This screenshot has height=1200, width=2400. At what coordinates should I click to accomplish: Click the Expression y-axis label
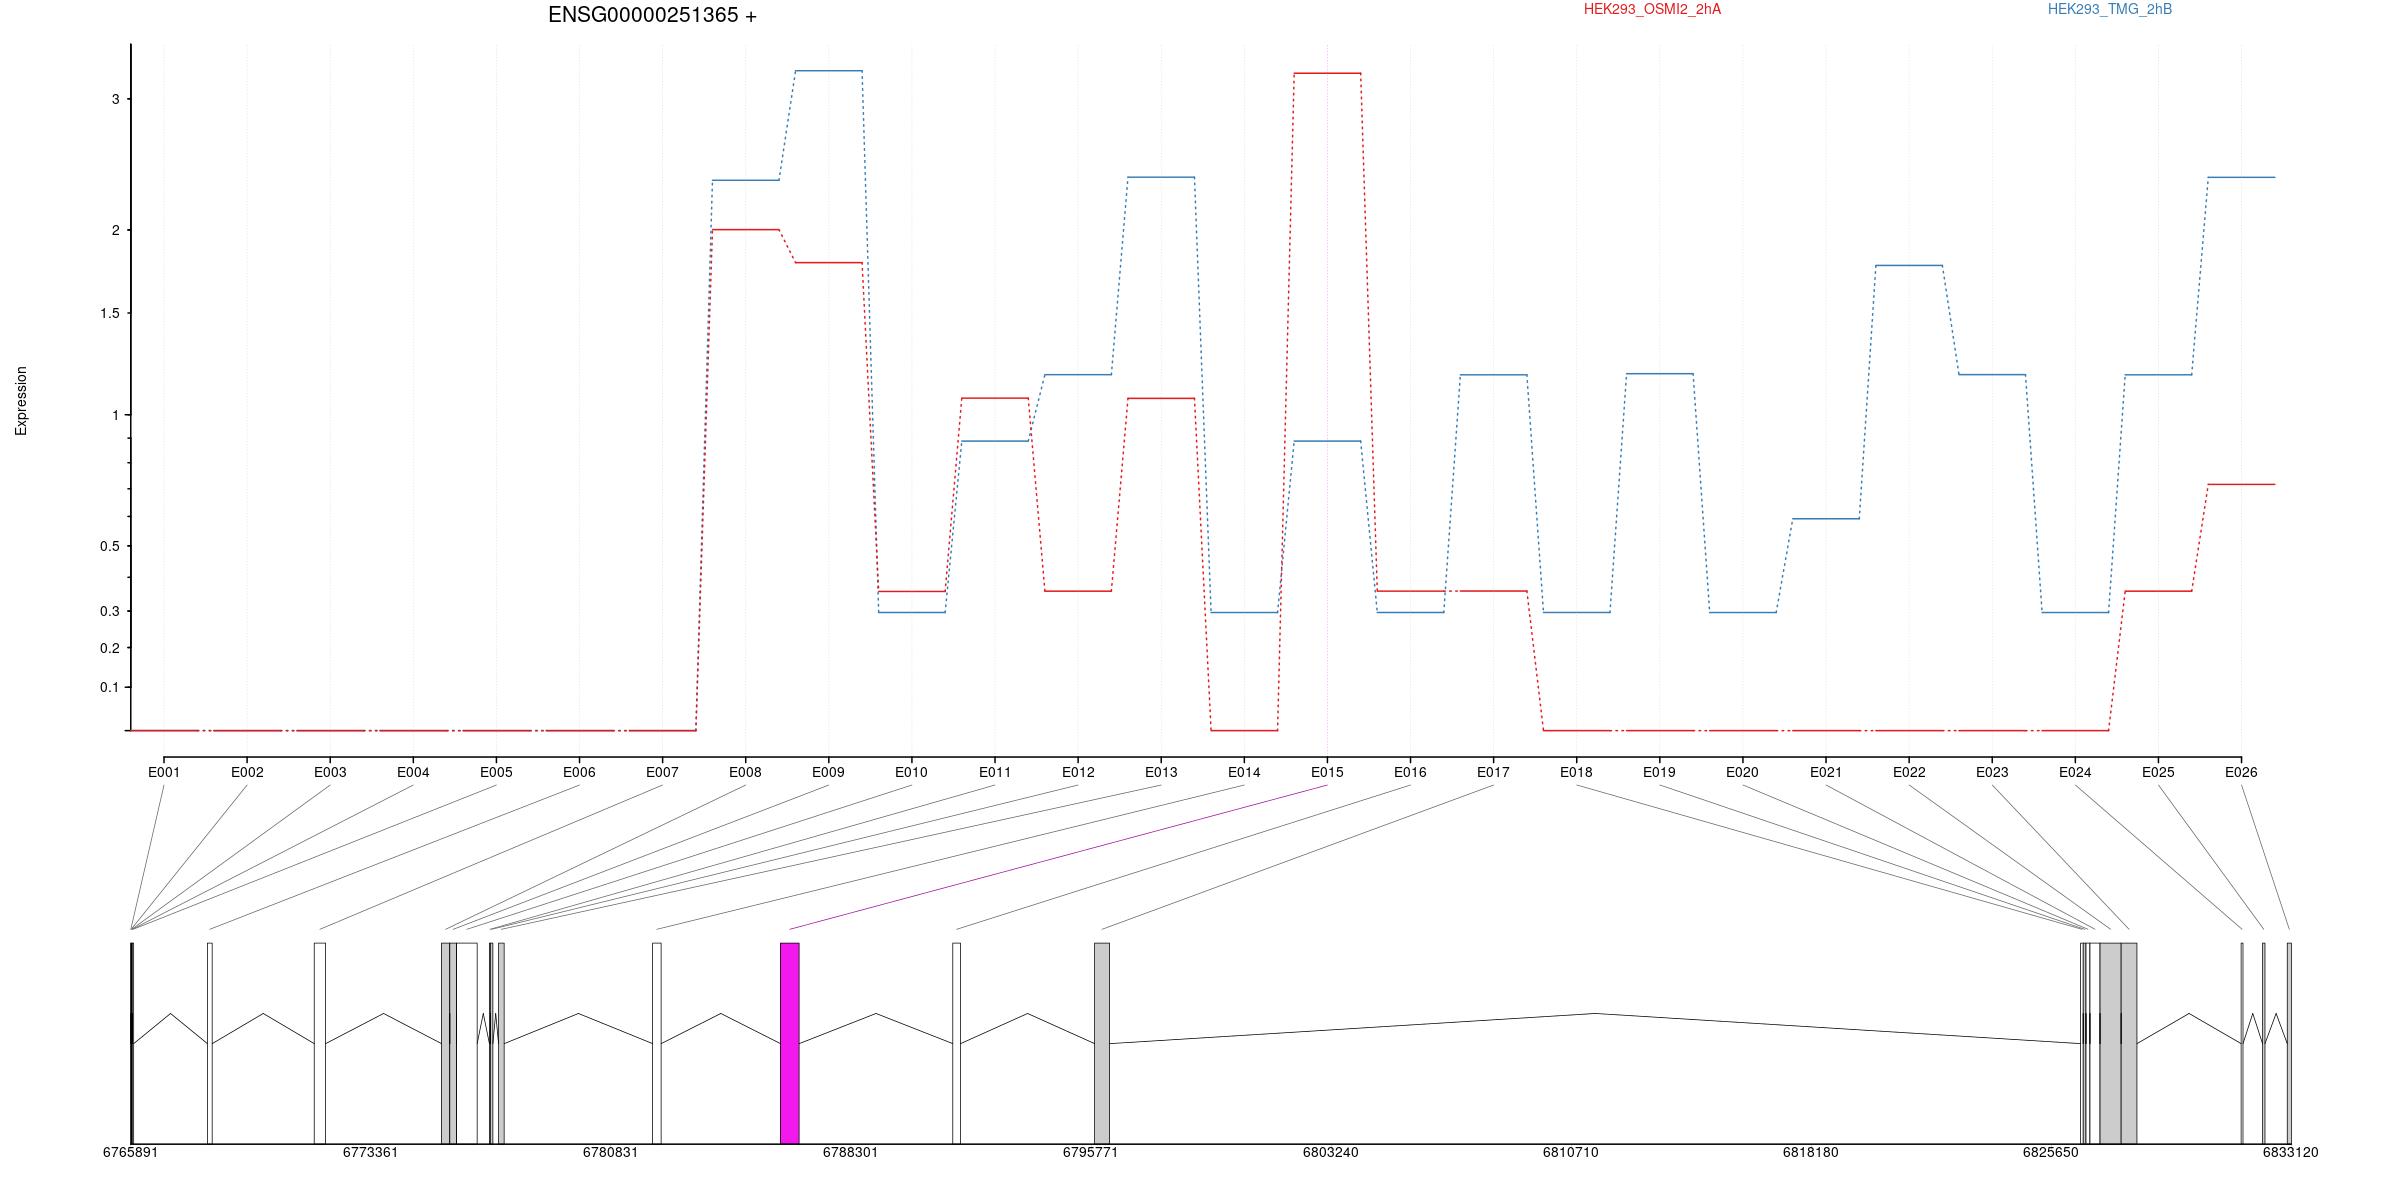[21, 401]
